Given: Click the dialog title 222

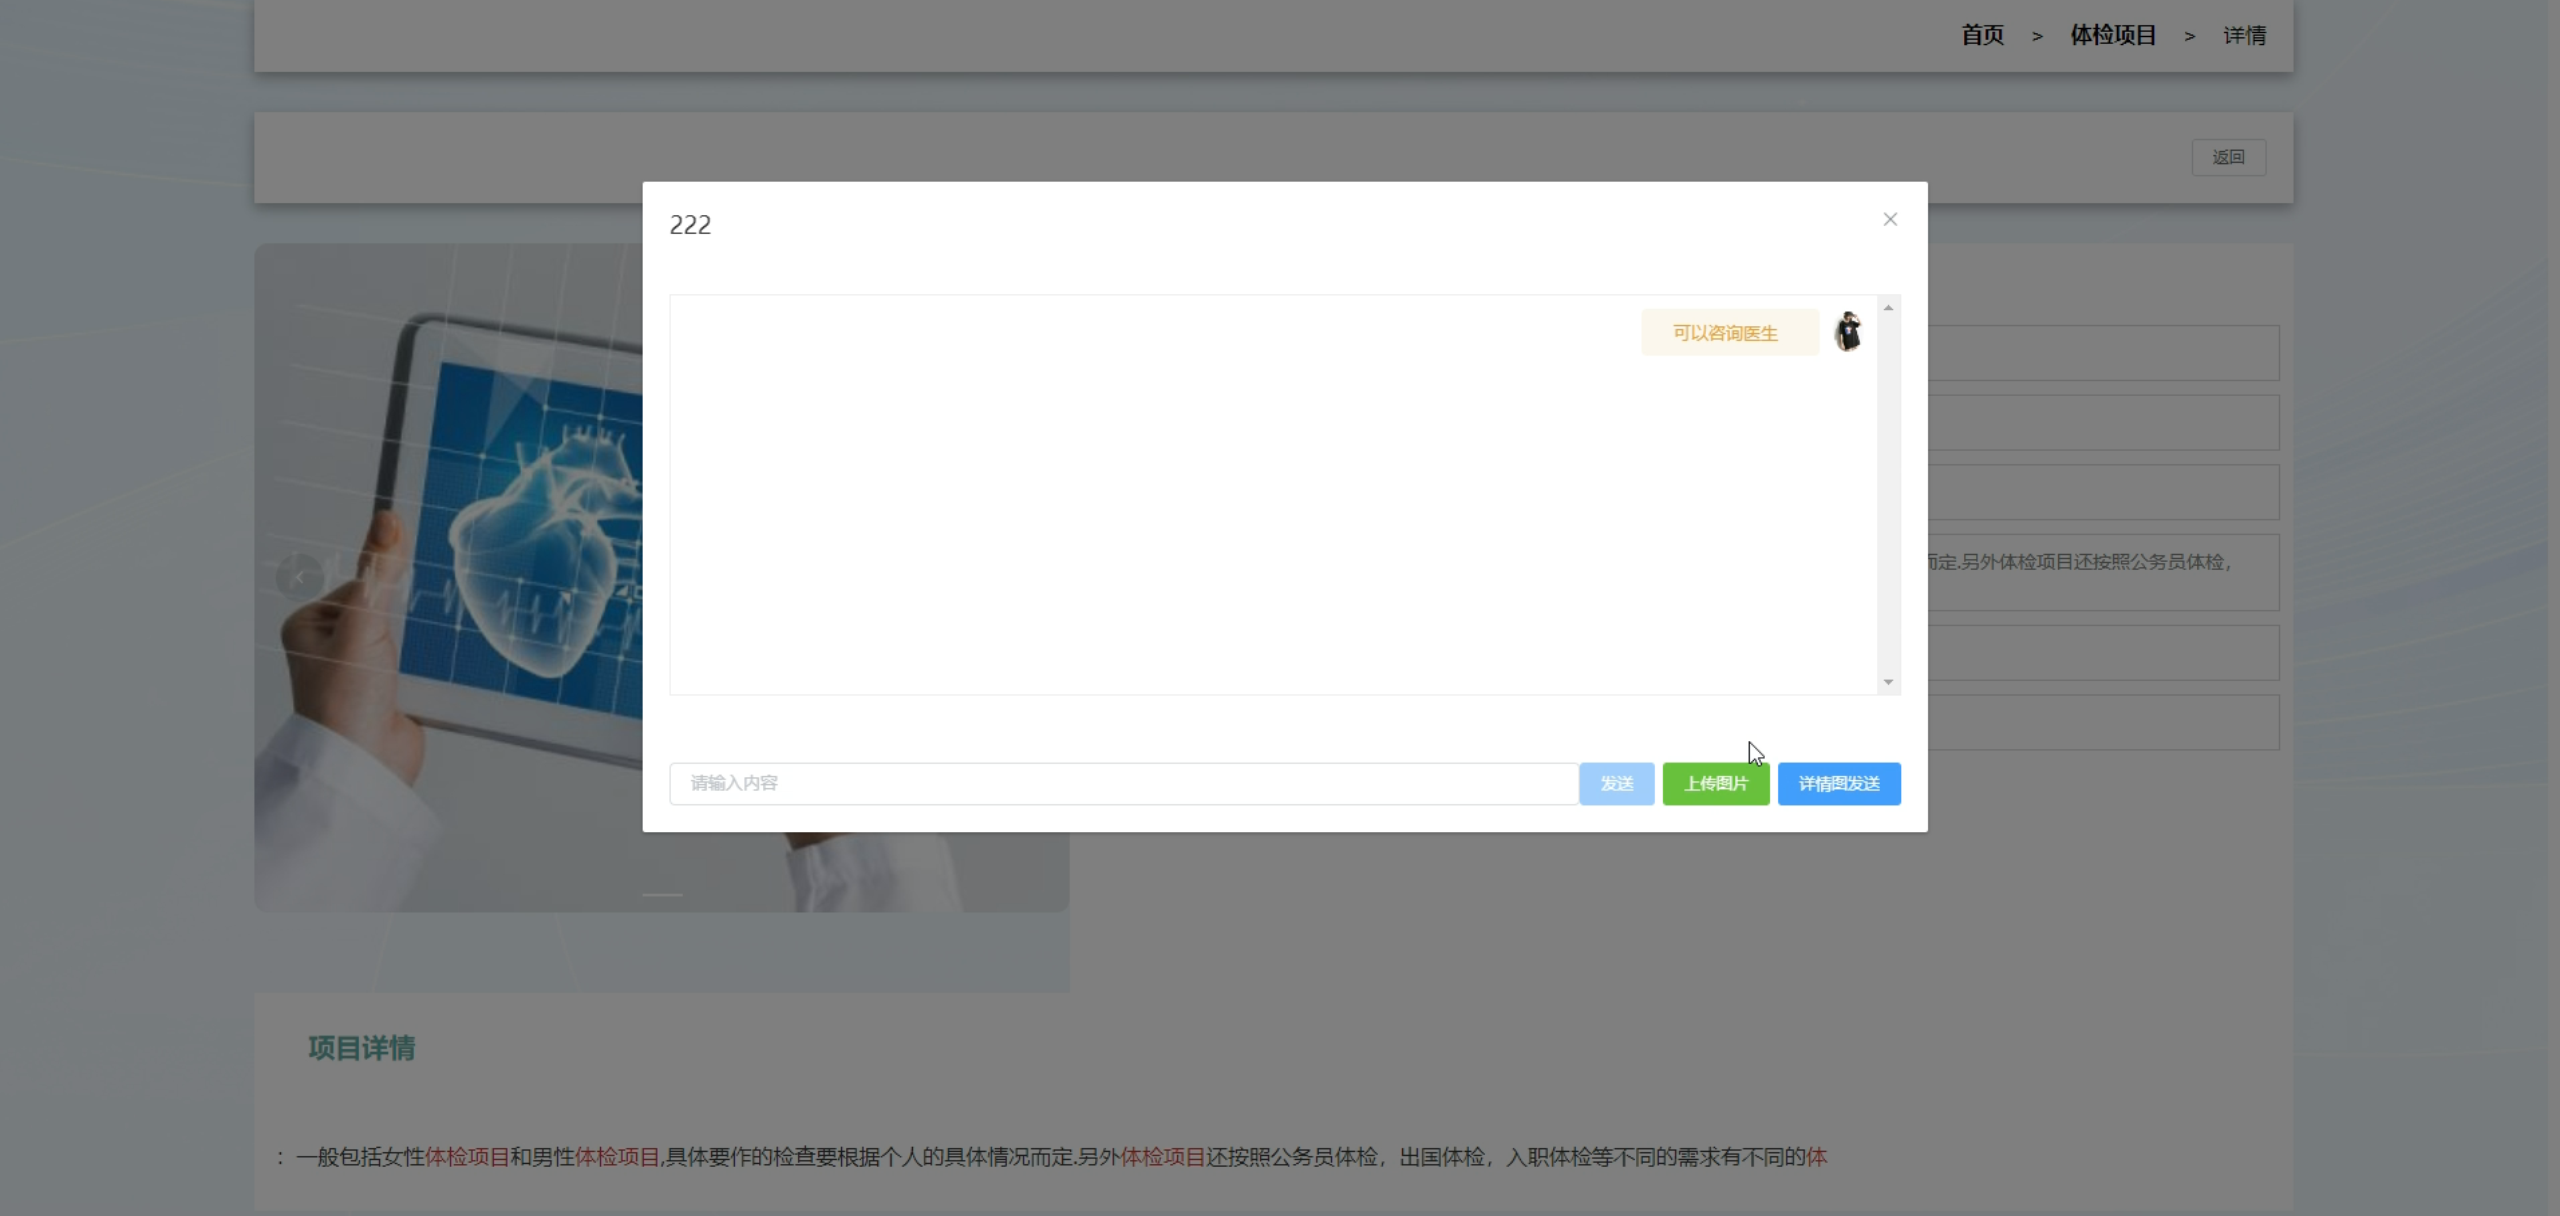Looking at the screenshot, I should point(690,225).
